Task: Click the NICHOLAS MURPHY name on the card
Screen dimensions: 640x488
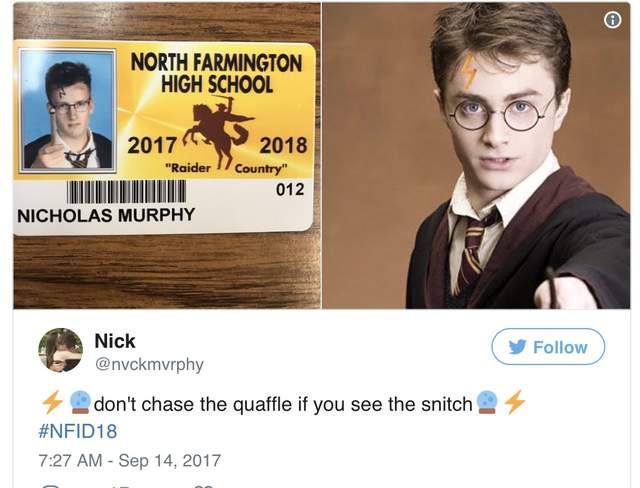Action: click(106, 215)
